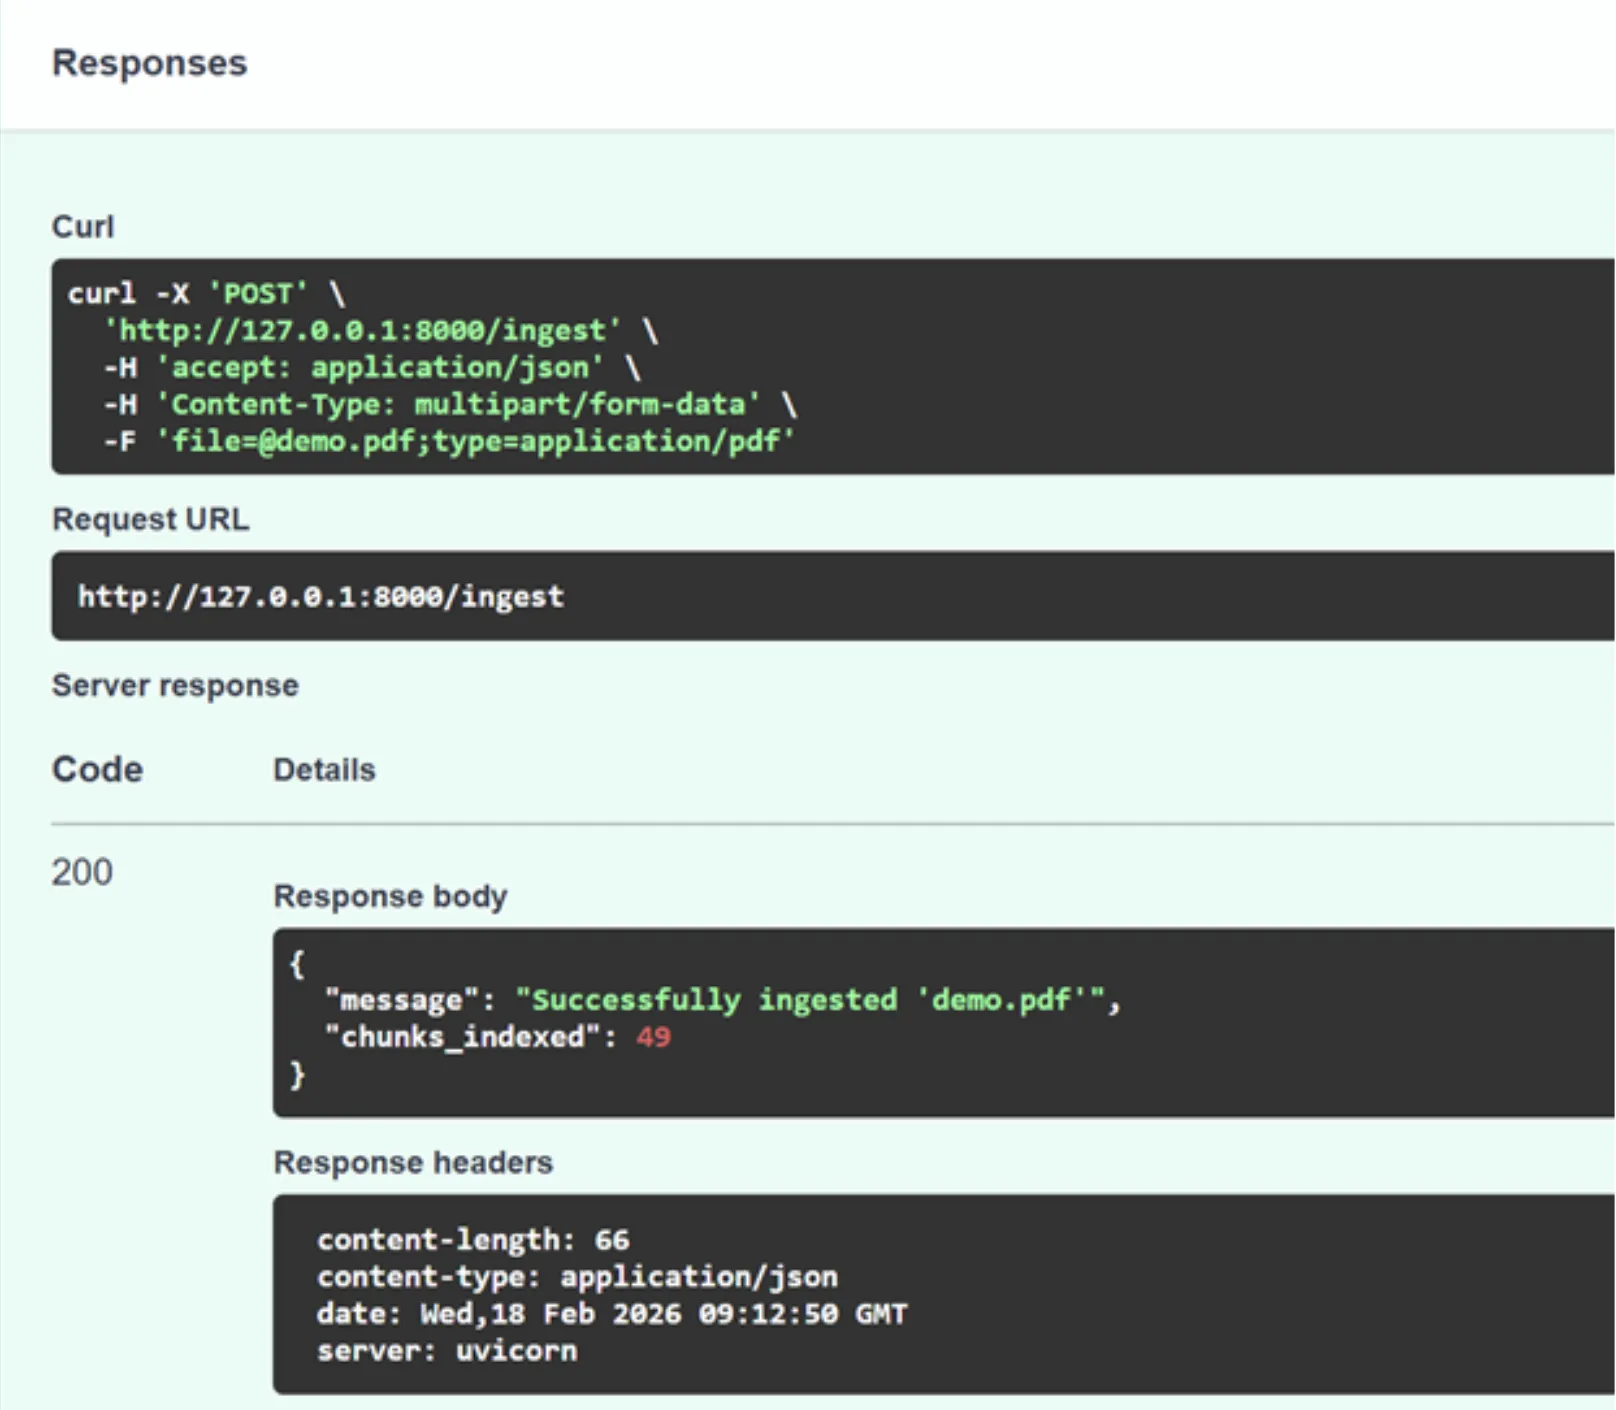Click the http://127.0.0.1:8000/ingest request URL text
1616x1410 pixels.
pyautogui.click(x=321, y=597)
